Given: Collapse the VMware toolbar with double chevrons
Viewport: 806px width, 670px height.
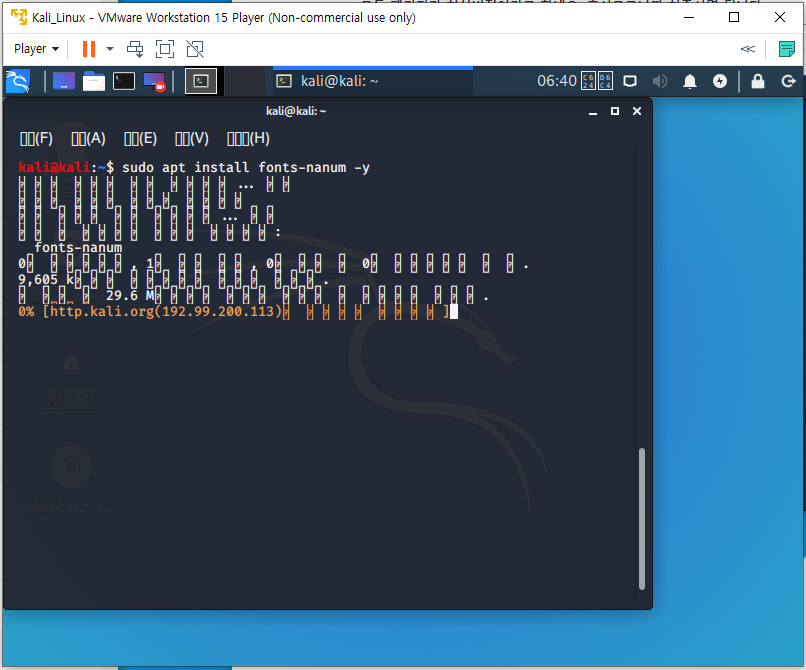Looking at the screenshot, I should pyautogui.click(x=747, y=49).
